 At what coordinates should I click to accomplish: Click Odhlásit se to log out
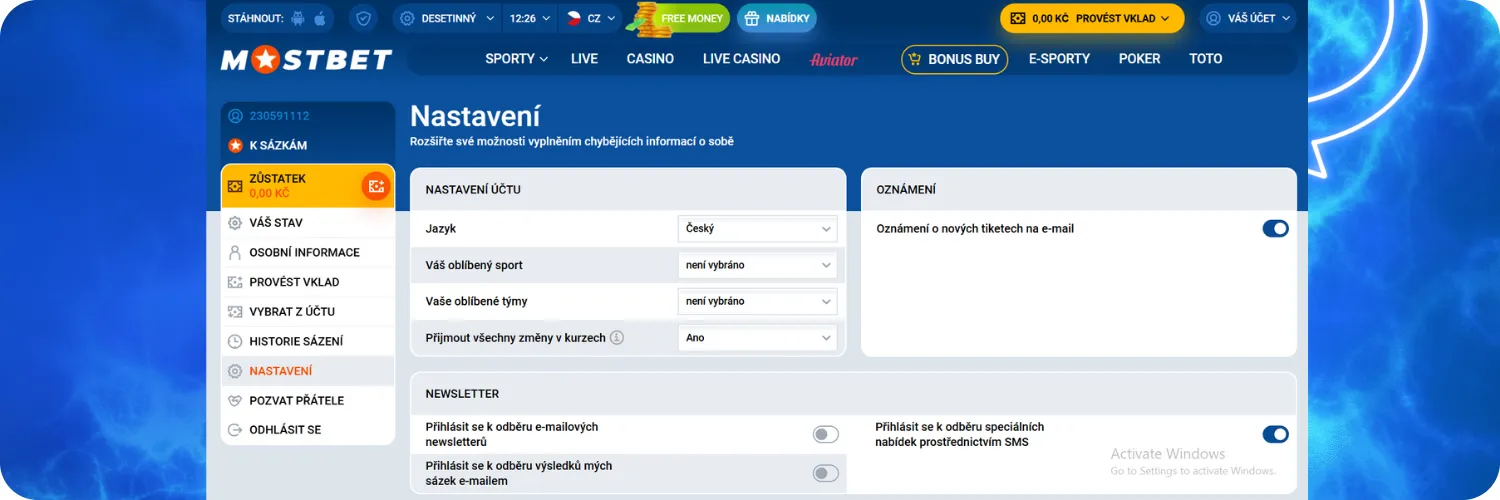pyautogui.click(x=285, y=430)
